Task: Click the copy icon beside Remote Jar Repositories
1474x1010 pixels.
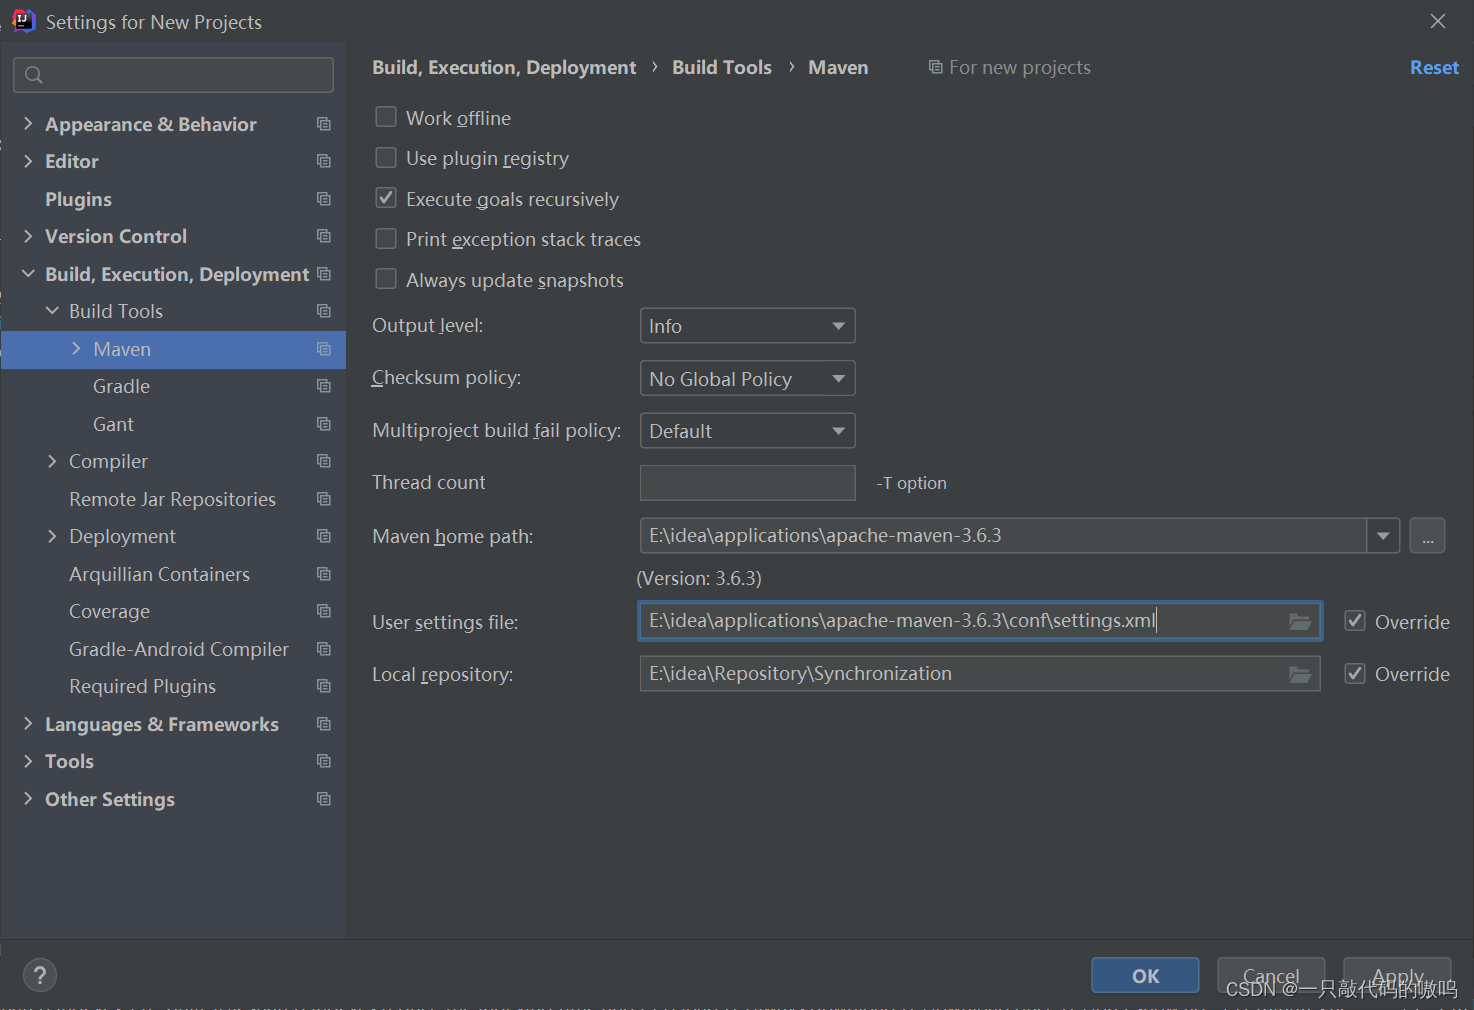Action: [x=324, y=499]
